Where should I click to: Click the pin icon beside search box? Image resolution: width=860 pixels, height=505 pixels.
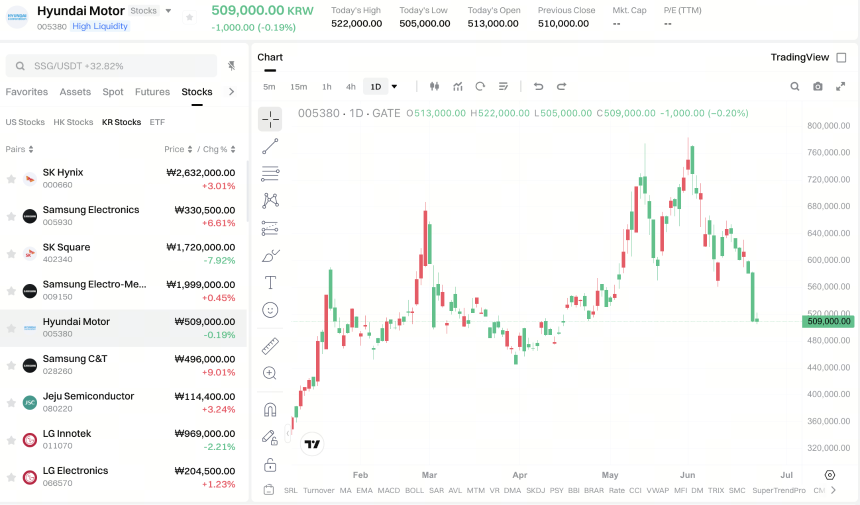coord(231,66)
